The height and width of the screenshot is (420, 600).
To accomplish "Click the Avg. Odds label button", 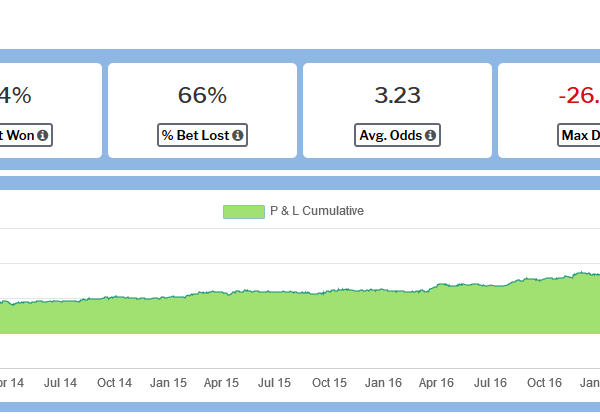I will point(397,135).
